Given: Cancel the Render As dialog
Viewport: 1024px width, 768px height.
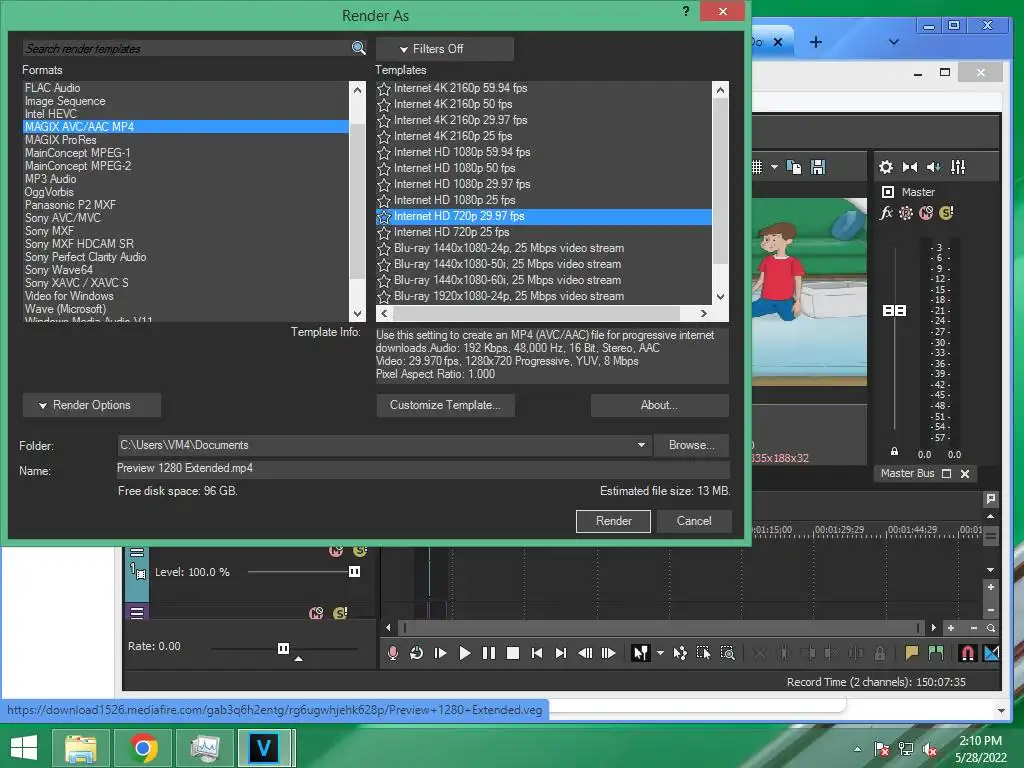Looking at the screenshot, I should click(x=694, y=521).
